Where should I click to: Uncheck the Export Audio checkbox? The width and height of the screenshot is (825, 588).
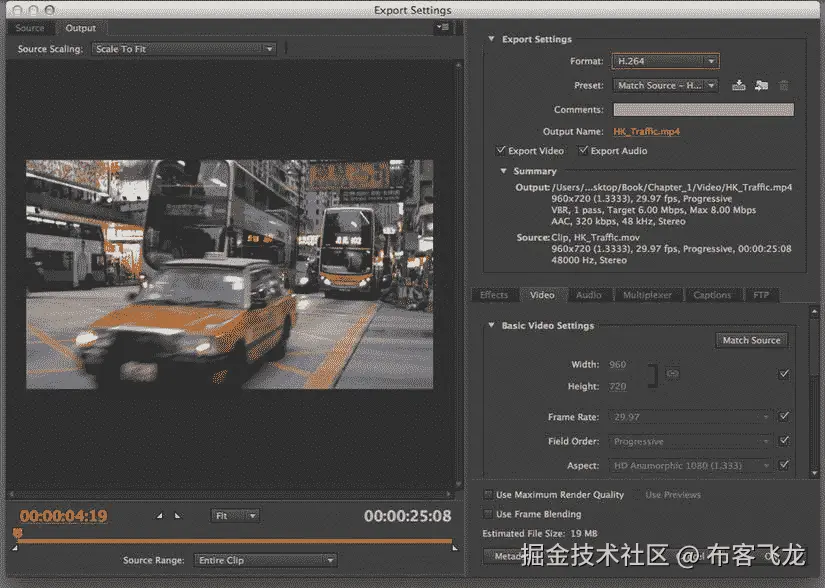(x=584, y=151)
